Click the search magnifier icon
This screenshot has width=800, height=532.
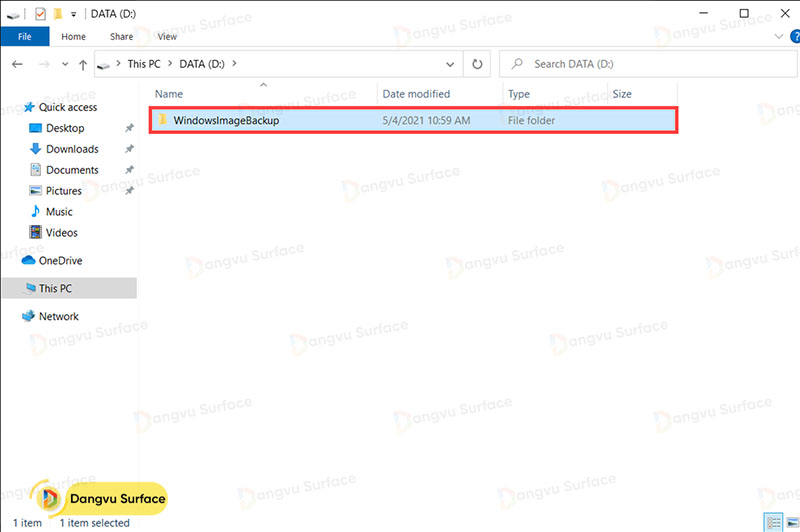(517, 64)
